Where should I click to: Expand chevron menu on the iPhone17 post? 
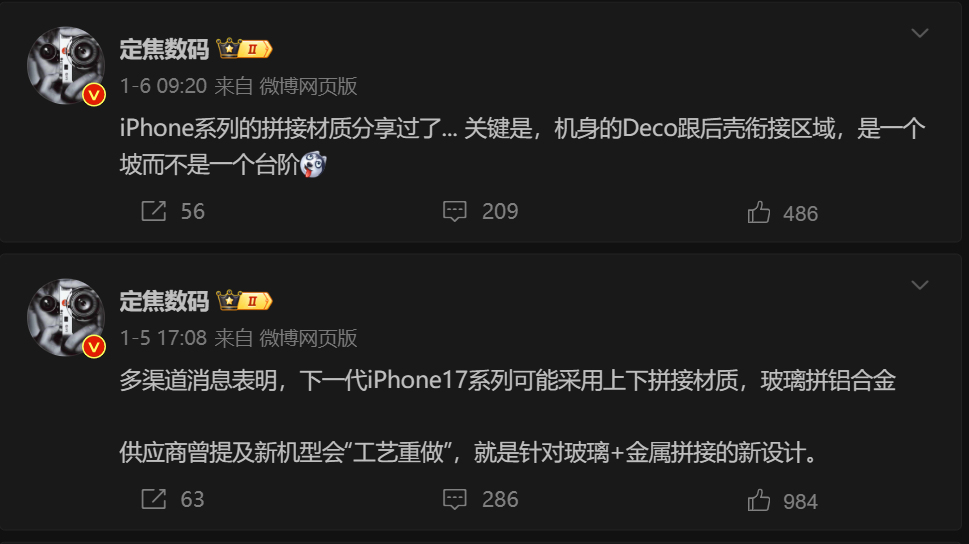920,285
